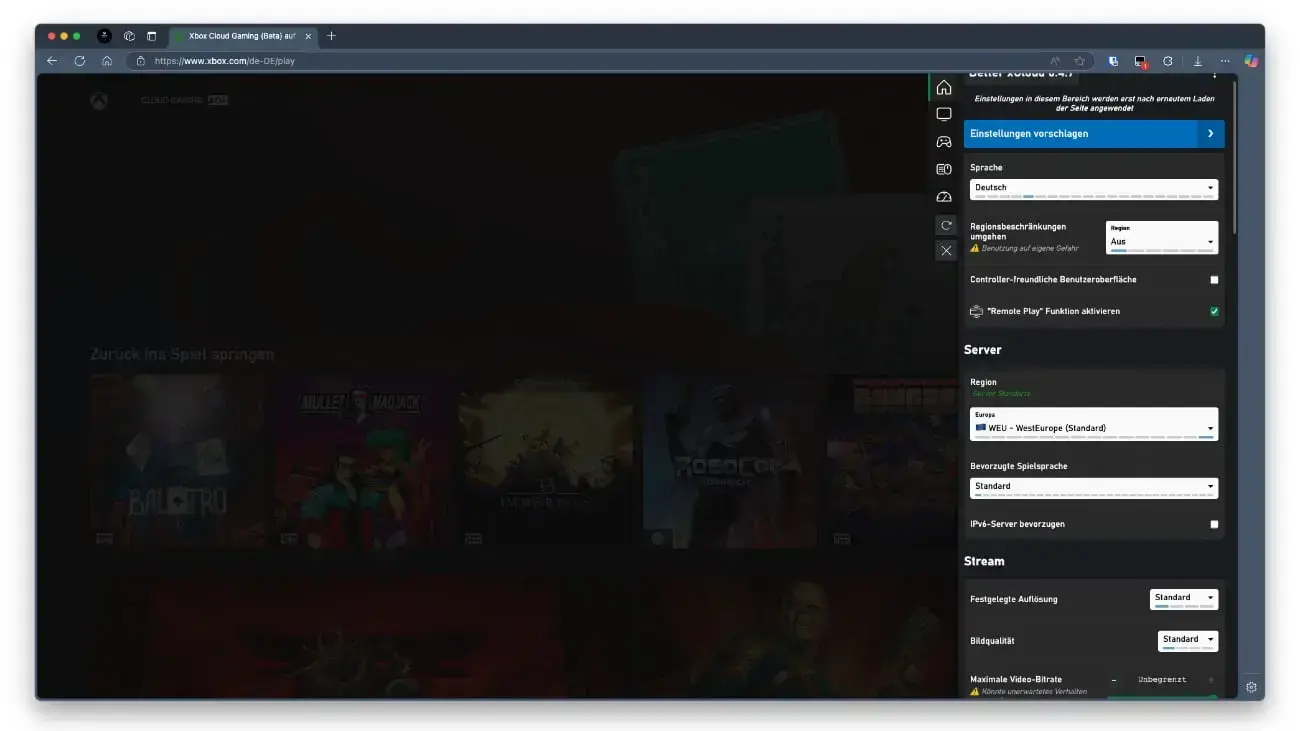Open the three-dot menu in Better xCloud header
The height and width of the screenshot is (731, 1300).
1215,74
